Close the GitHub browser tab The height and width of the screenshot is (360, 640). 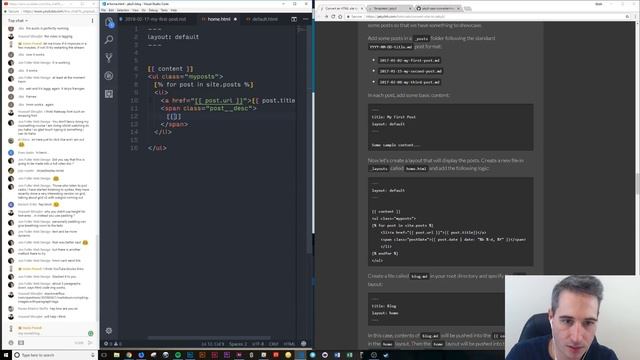coord(459,8)
